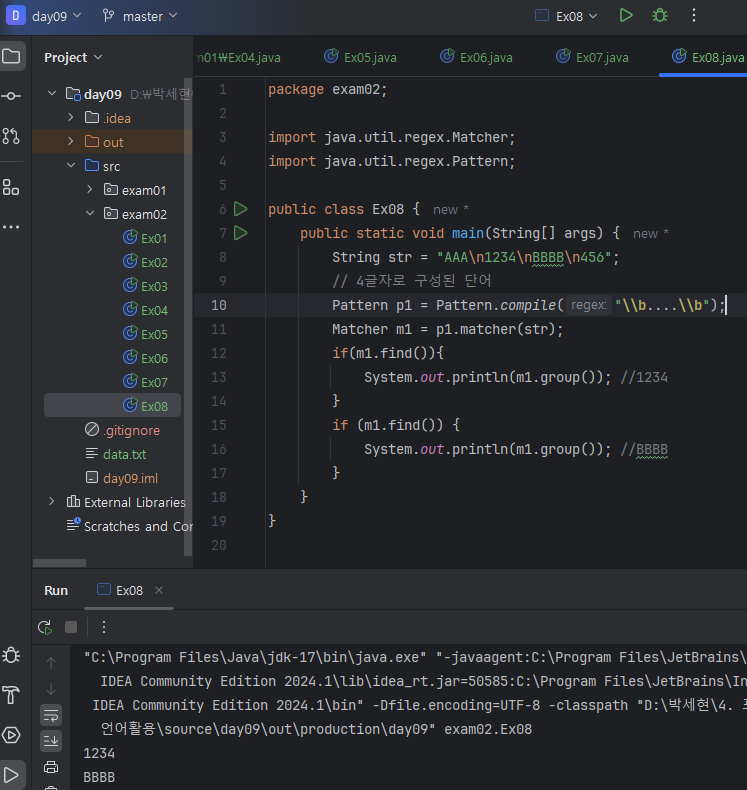Close the Ex08 tab in the Run panel
The width and height of the screenshot is (747, 790).
pos(159,590)
